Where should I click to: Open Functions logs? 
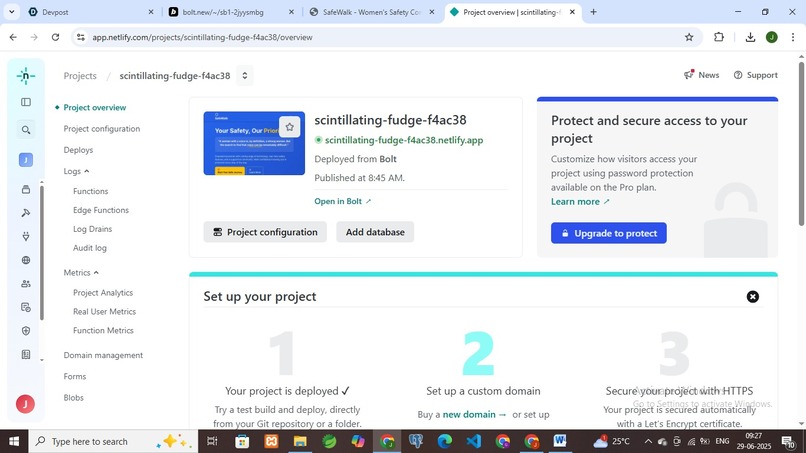click(90, 191)
